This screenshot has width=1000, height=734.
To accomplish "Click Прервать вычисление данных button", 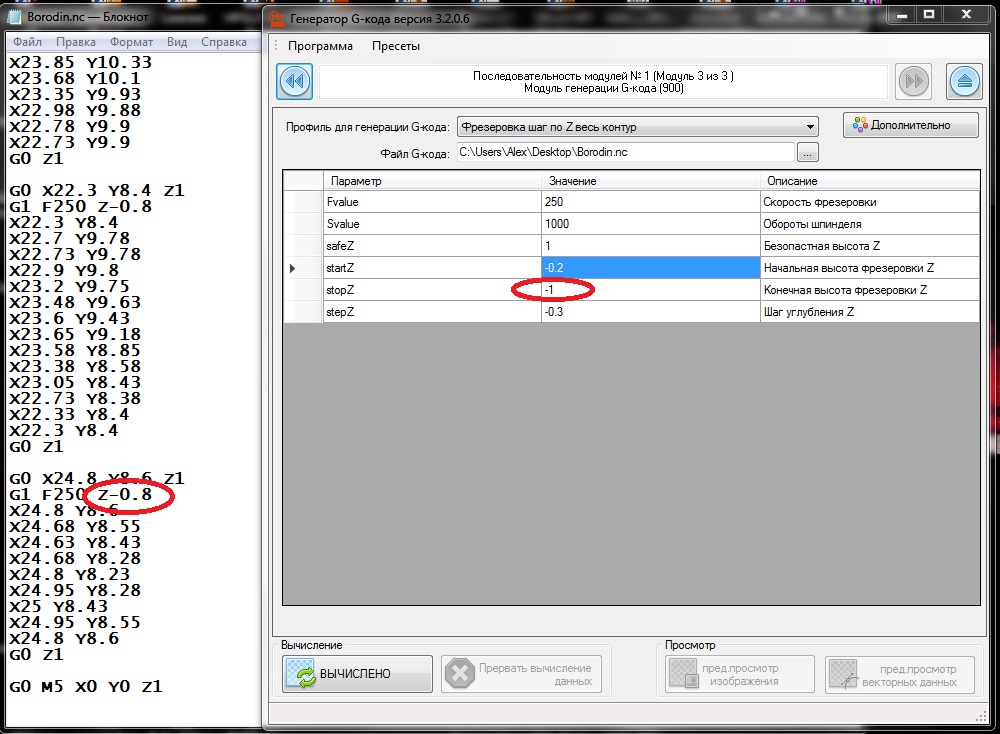I will pos(522,674).
